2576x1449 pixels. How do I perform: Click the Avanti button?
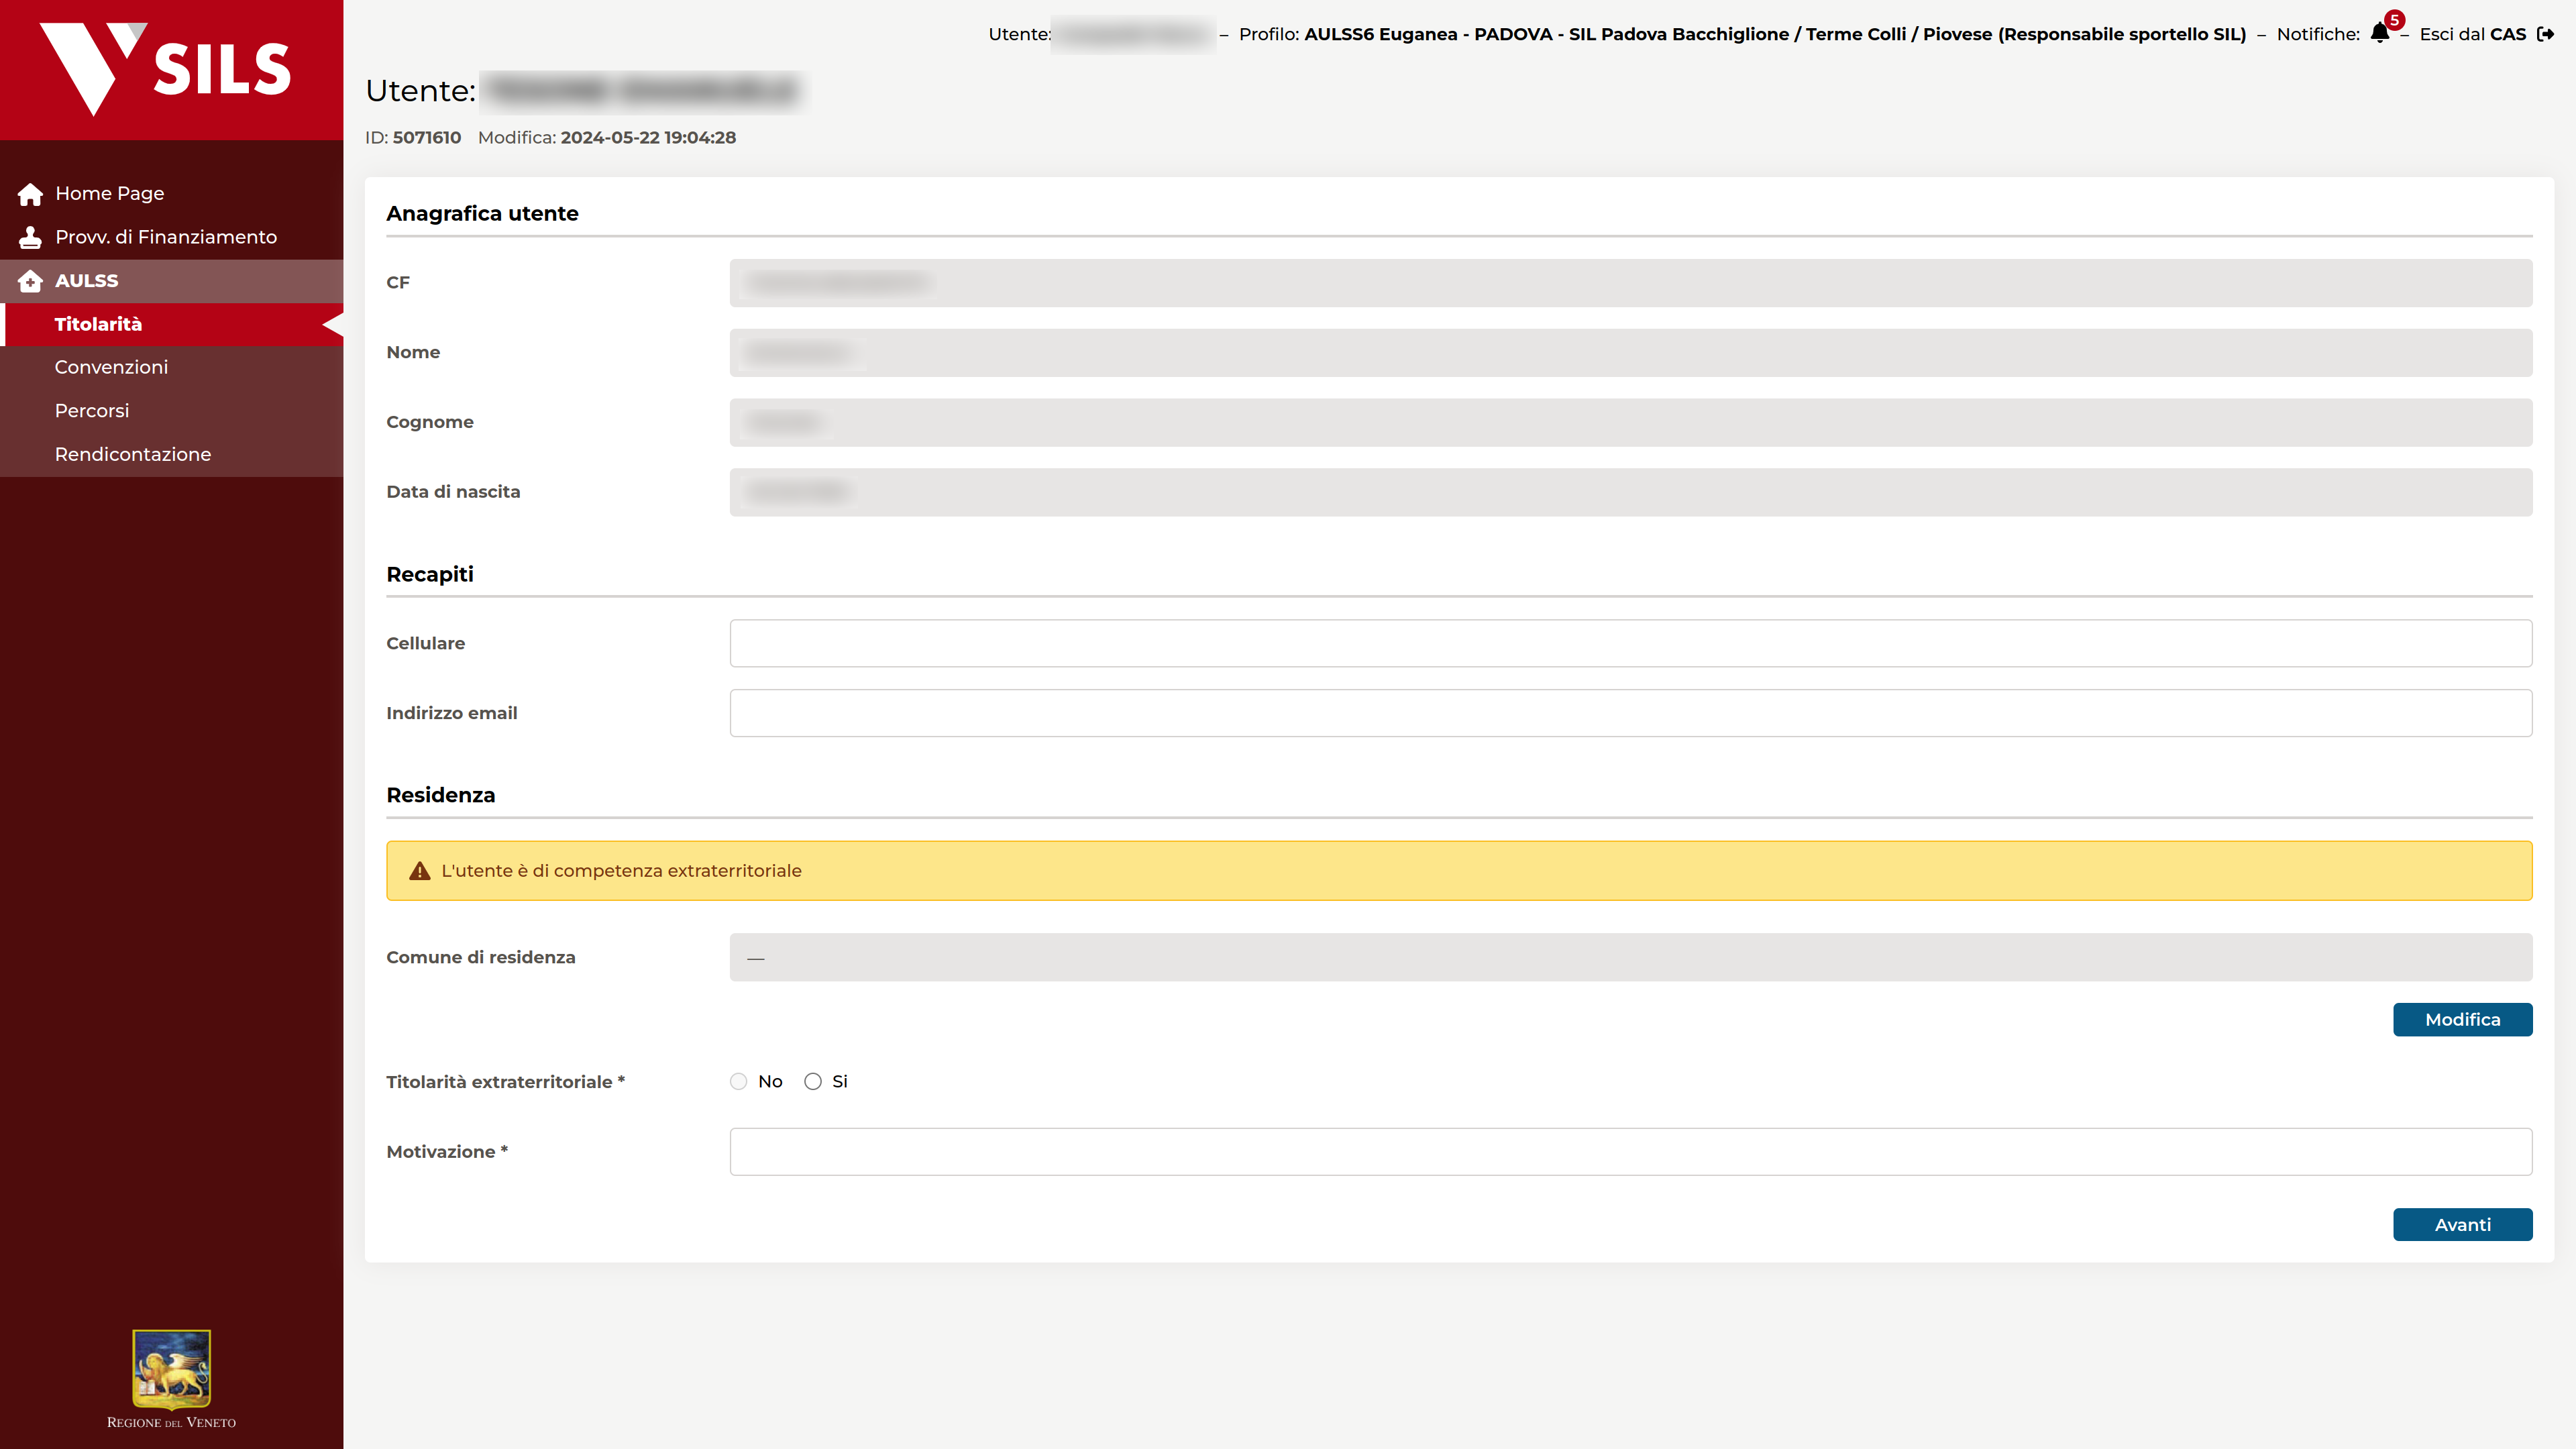tap(2462, 1225)
